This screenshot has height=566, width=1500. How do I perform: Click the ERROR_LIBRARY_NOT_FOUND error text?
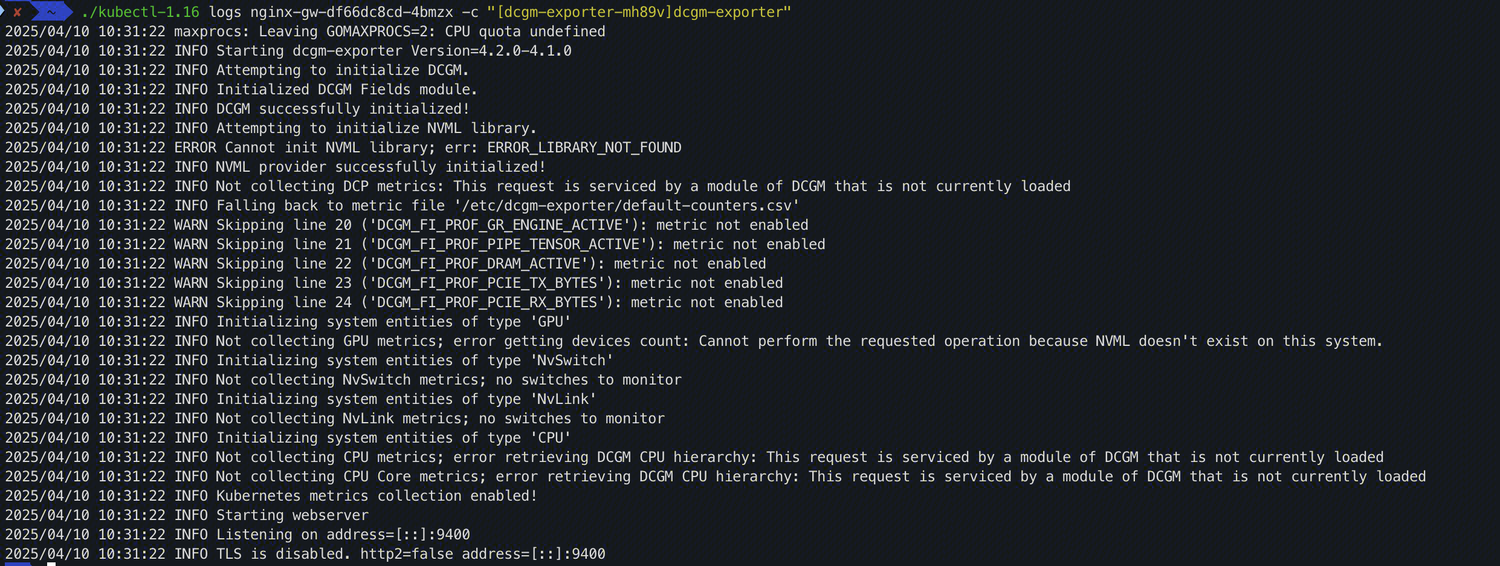coord(584,147)
